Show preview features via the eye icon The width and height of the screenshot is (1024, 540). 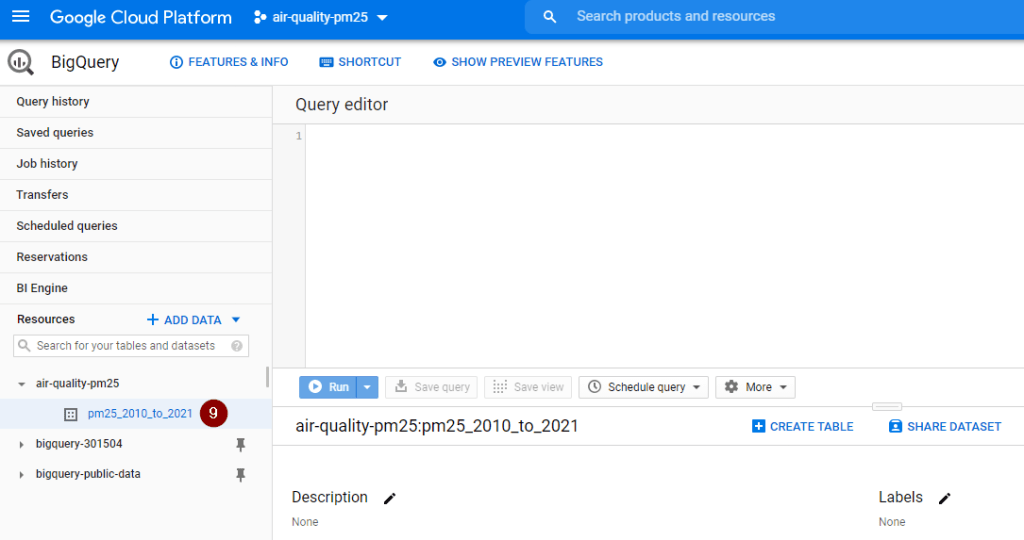coord(439,62)
